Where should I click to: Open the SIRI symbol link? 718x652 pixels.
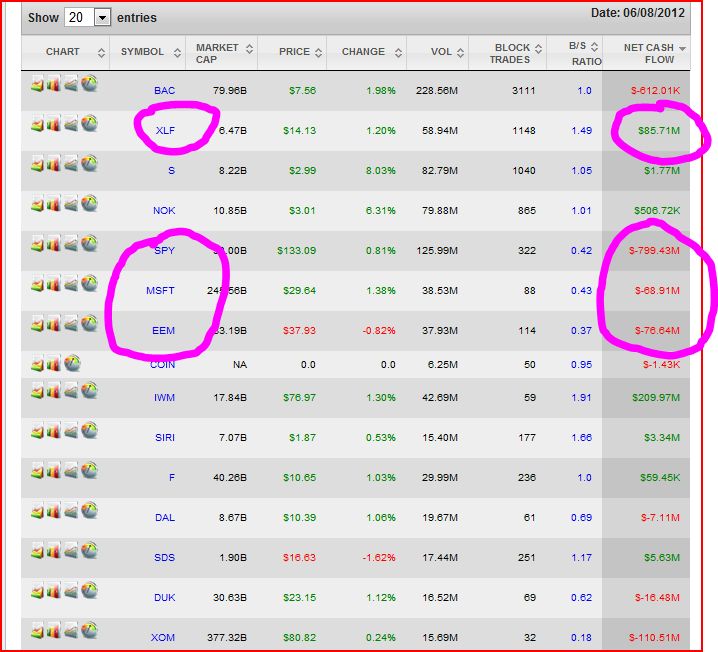[165, 438]
